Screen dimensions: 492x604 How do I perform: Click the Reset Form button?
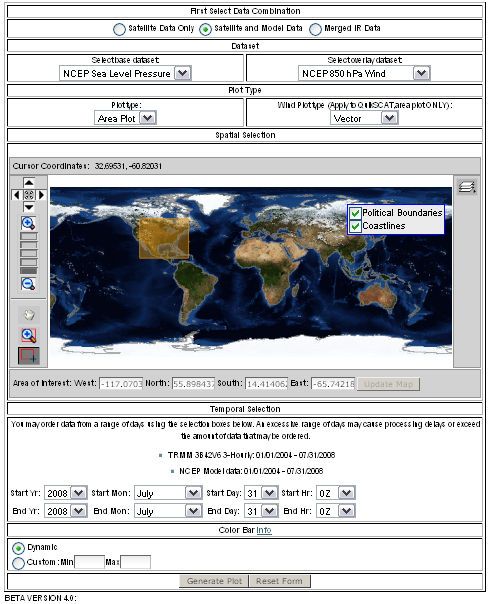(x=279, y=581)
